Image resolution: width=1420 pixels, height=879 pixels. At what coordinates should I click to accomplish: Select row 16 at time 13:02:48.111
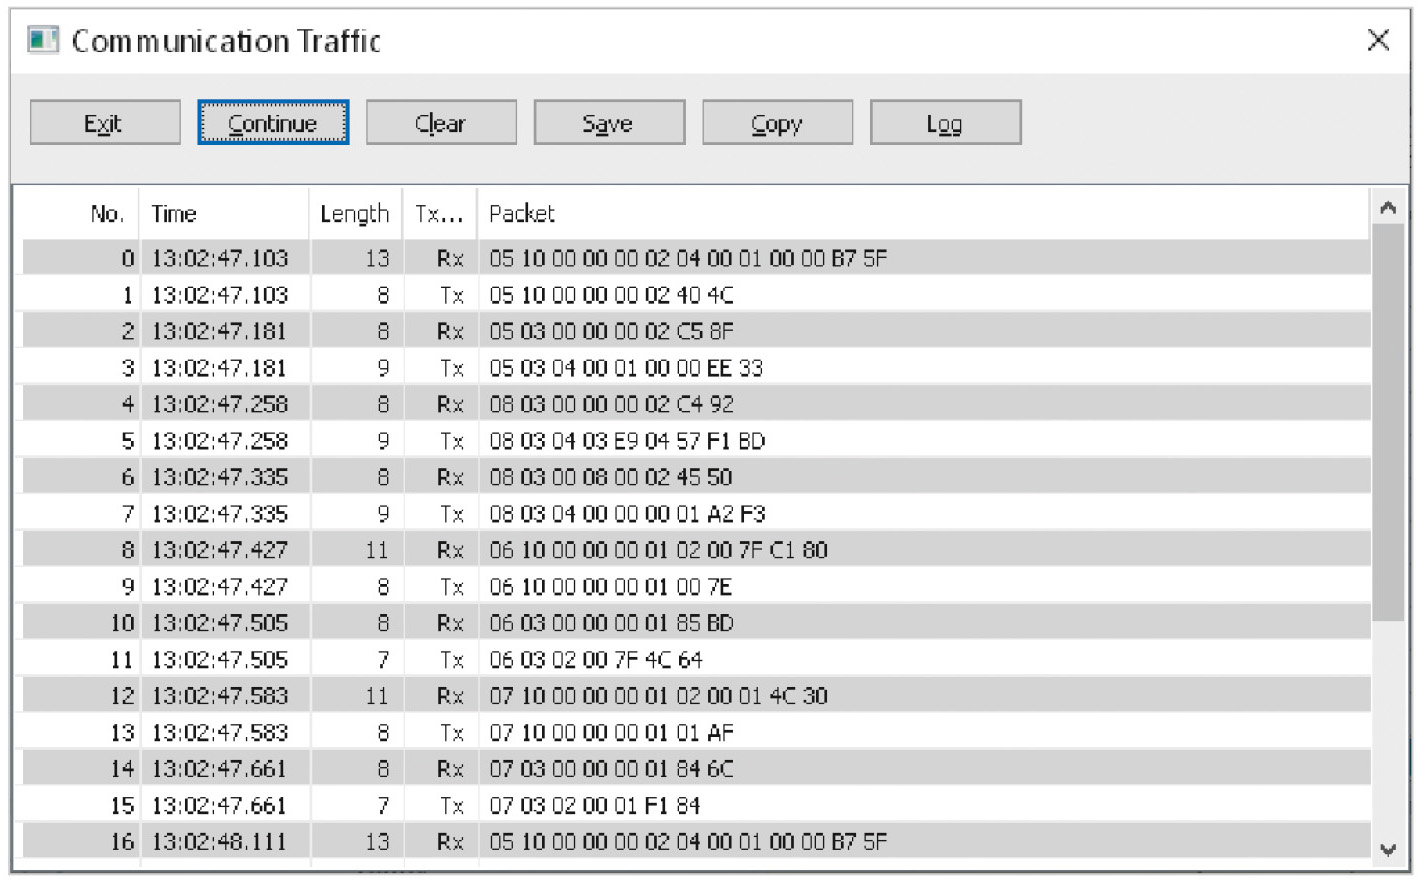[688, 842]
